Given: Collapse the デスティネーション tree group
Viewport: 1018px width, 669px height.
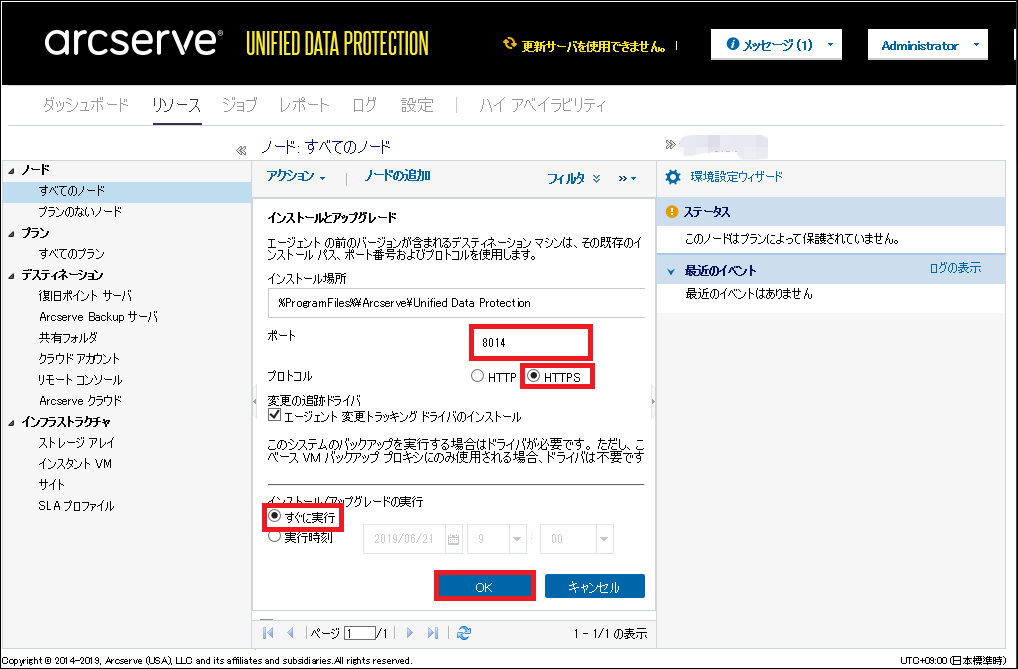Looking at the screenshot, I should (x=11, y=276).
